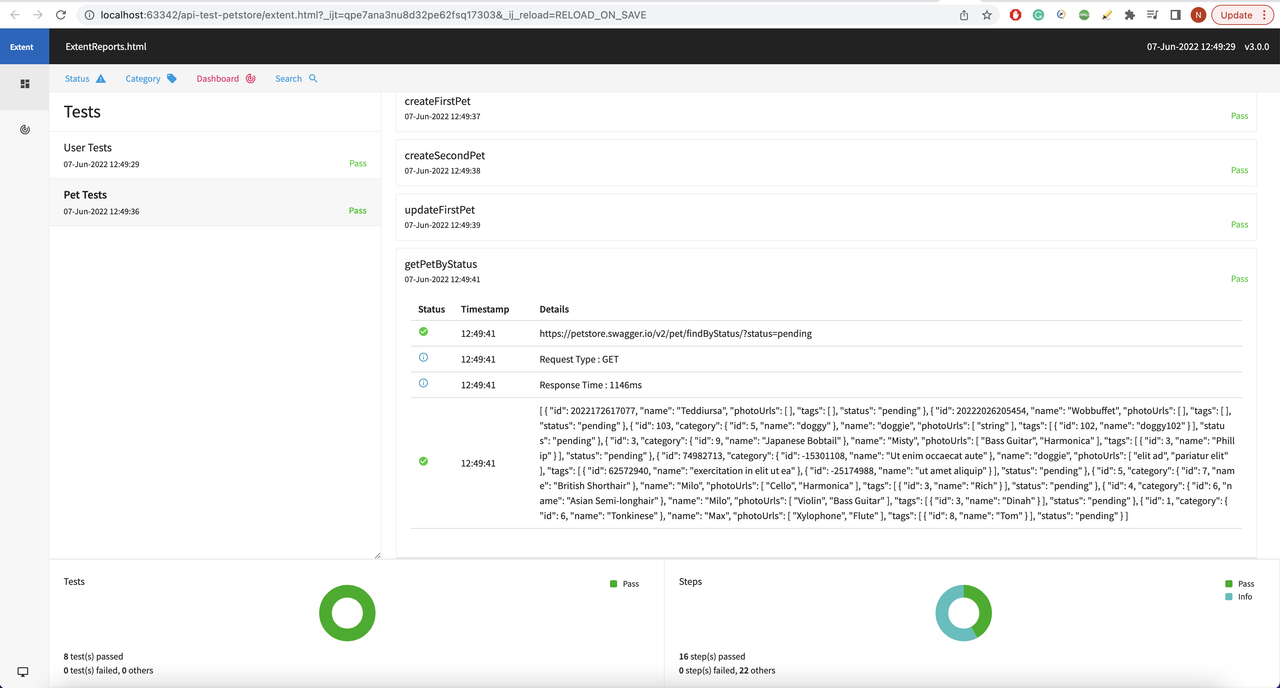Click Pass status on Pet Tests
Viewport: 1280px width, 688px height.
click(x=358, y=211)
